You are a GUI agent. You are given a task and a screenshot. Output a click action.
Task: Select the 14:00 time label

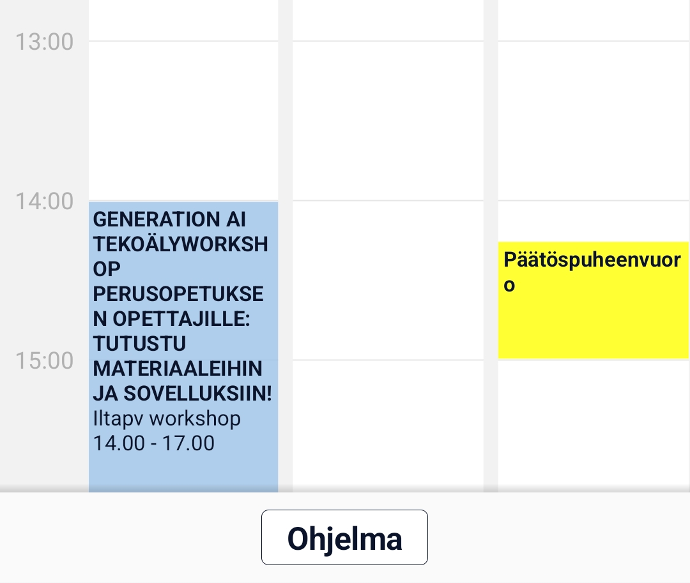click(x=44, y=202)
